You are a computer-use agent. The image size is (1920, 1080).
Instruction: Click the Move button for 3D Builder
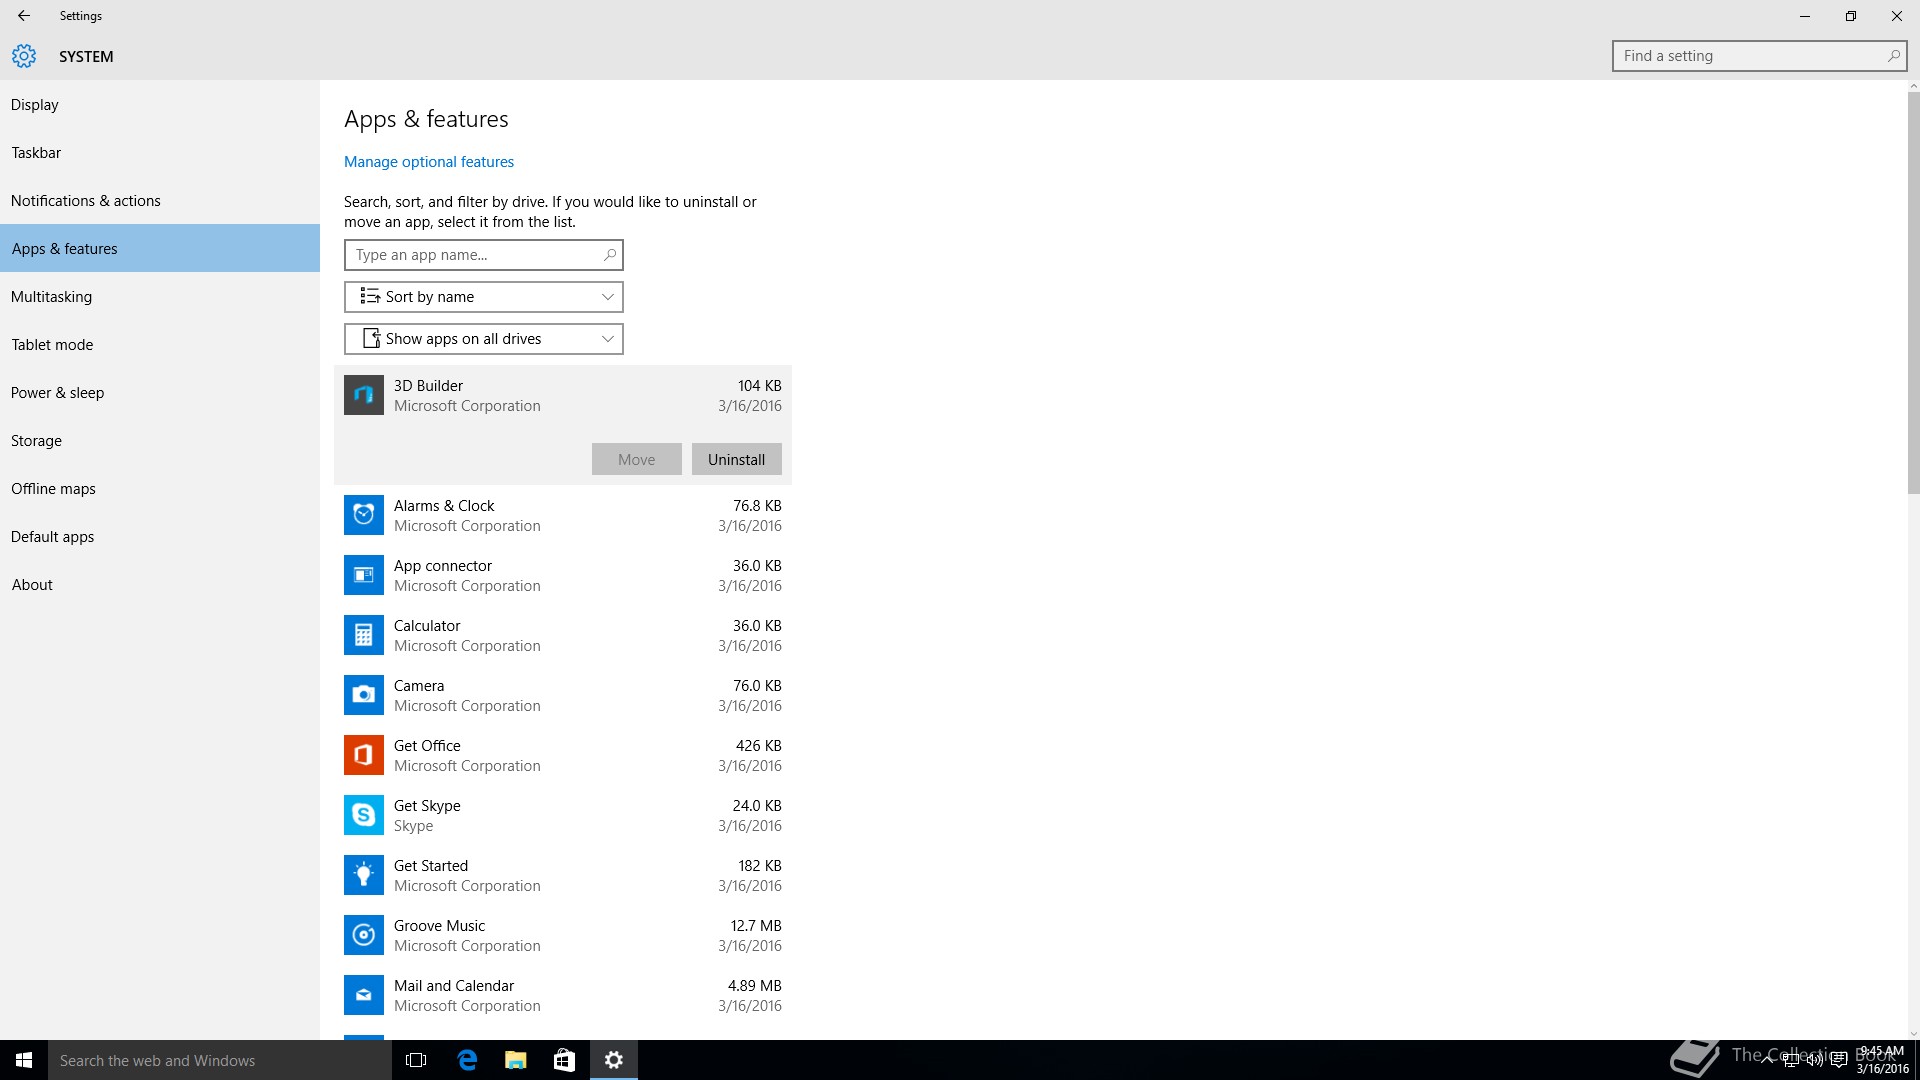coord(637,459)
